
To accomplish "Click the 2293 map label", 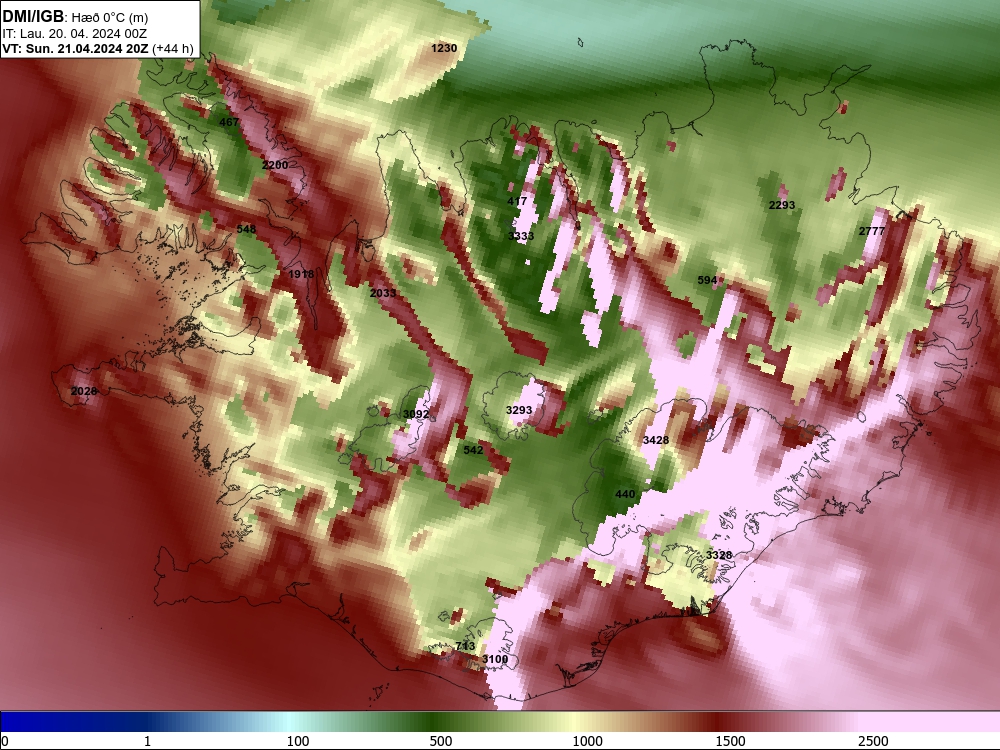I will [x=782, y=205].
